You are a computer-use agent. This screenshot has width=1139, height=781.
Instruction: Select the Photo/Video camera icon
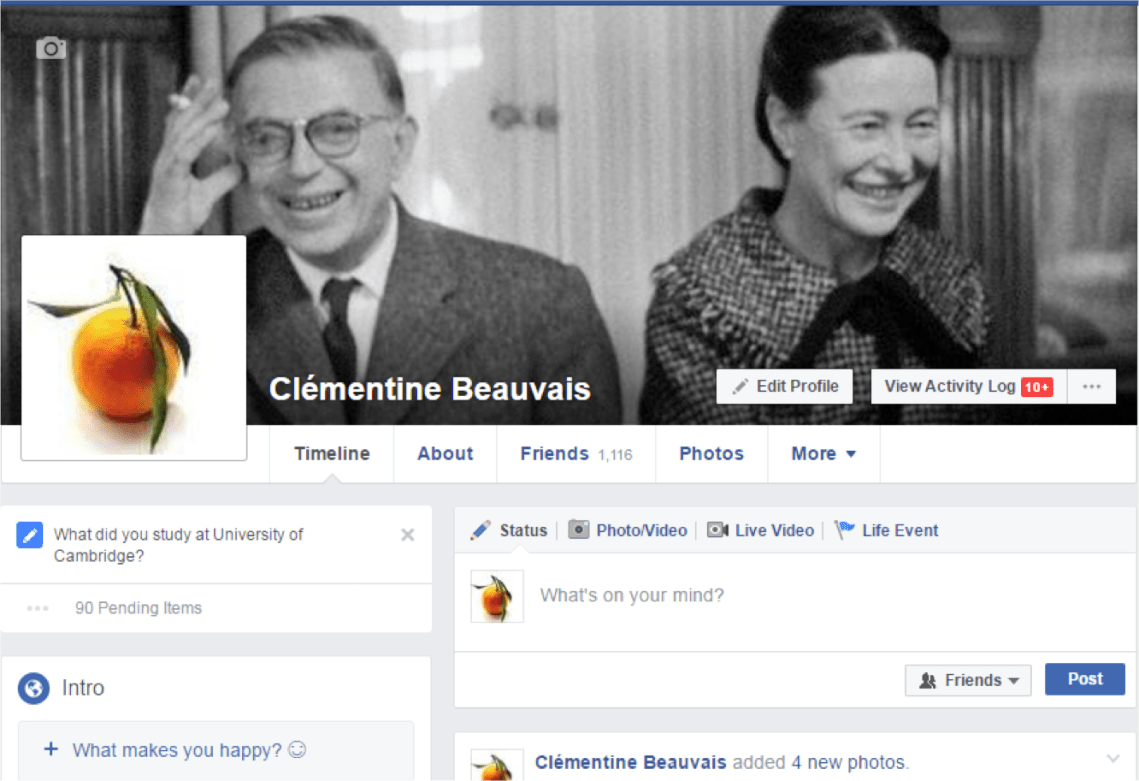[x=578, y=530]
